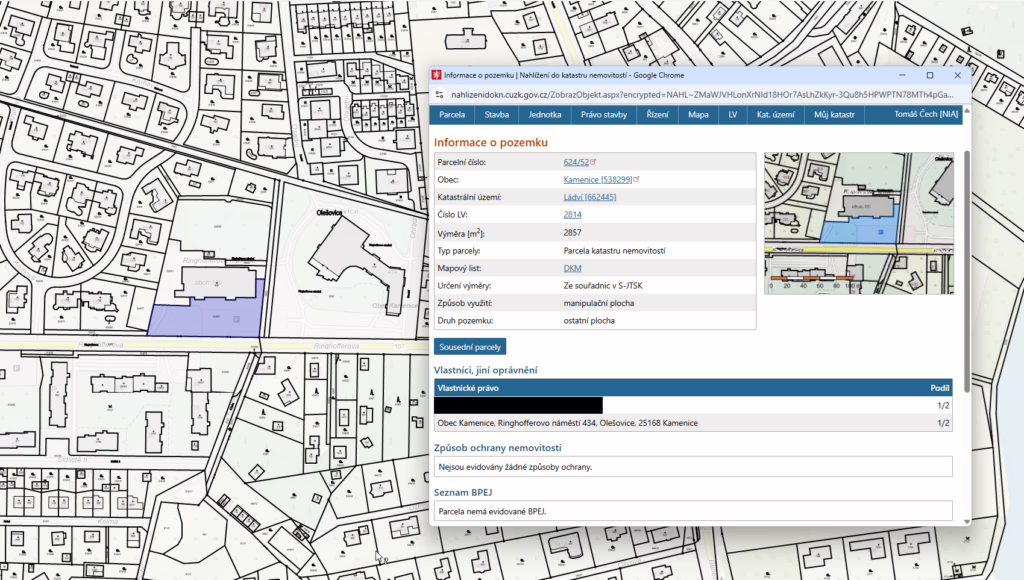Click the 'Parcela nemá evidované BPEJ' text
The width and height of the screenshot is (1024, 580).
(x=492, y=511)
